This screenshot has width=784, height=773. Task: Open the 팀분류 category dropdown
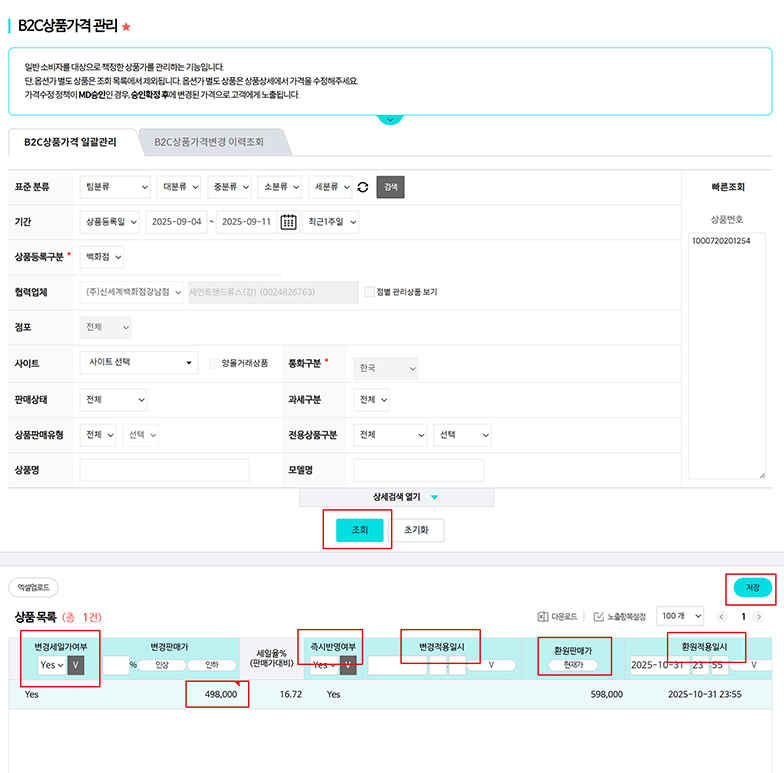coord(114,187)
